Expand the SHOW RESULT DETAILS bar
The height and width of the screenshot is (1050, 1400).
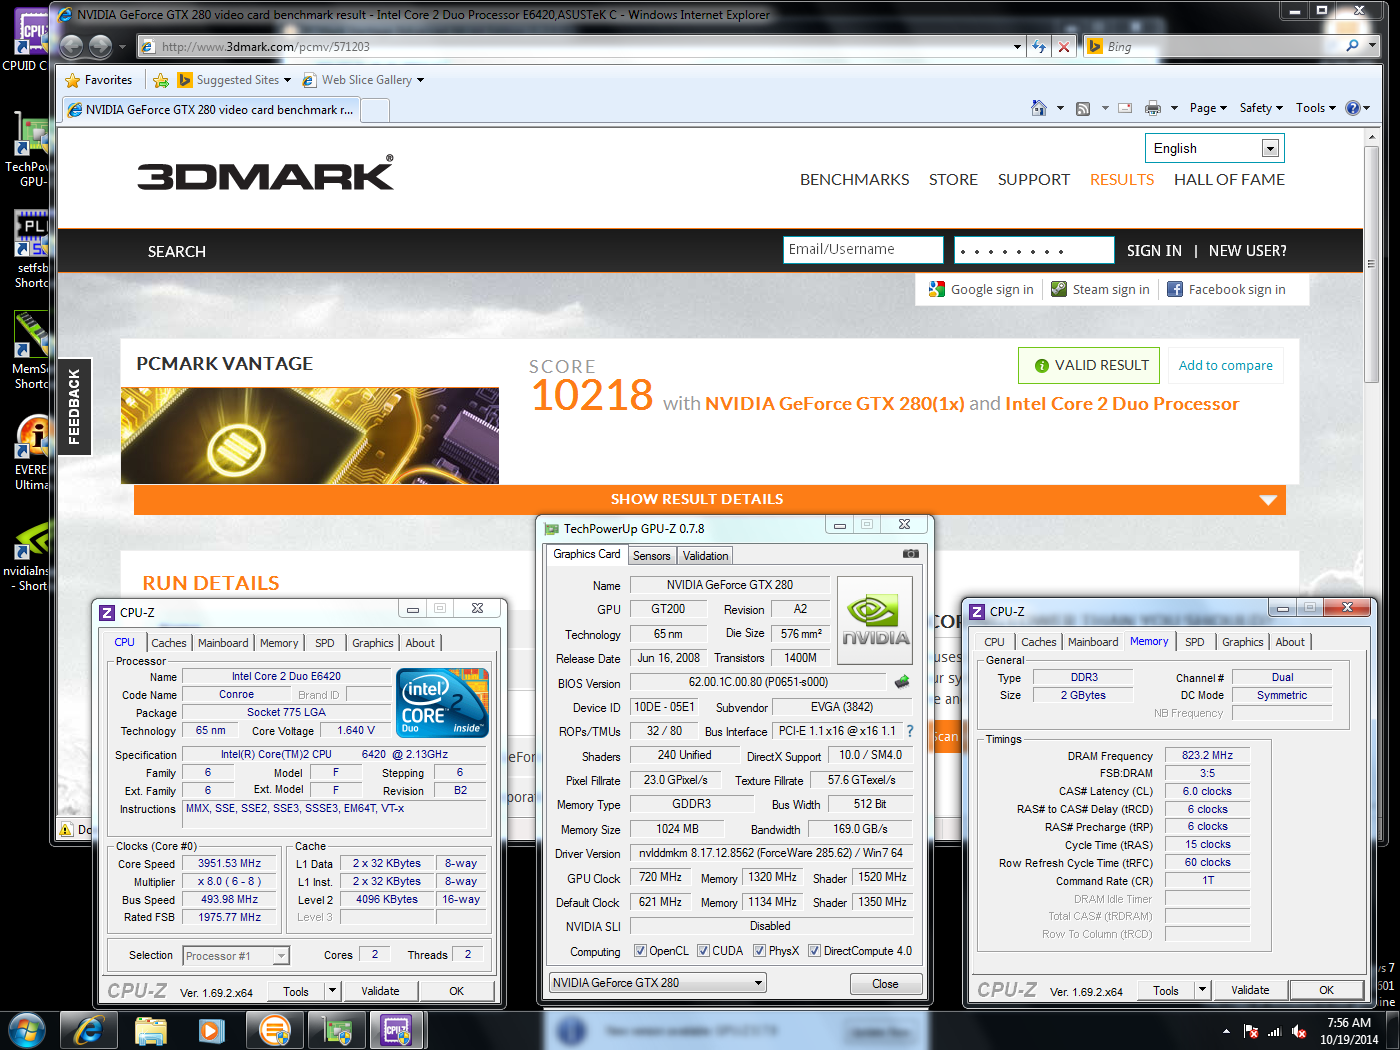pyautogui.click(x=709, y=499)
